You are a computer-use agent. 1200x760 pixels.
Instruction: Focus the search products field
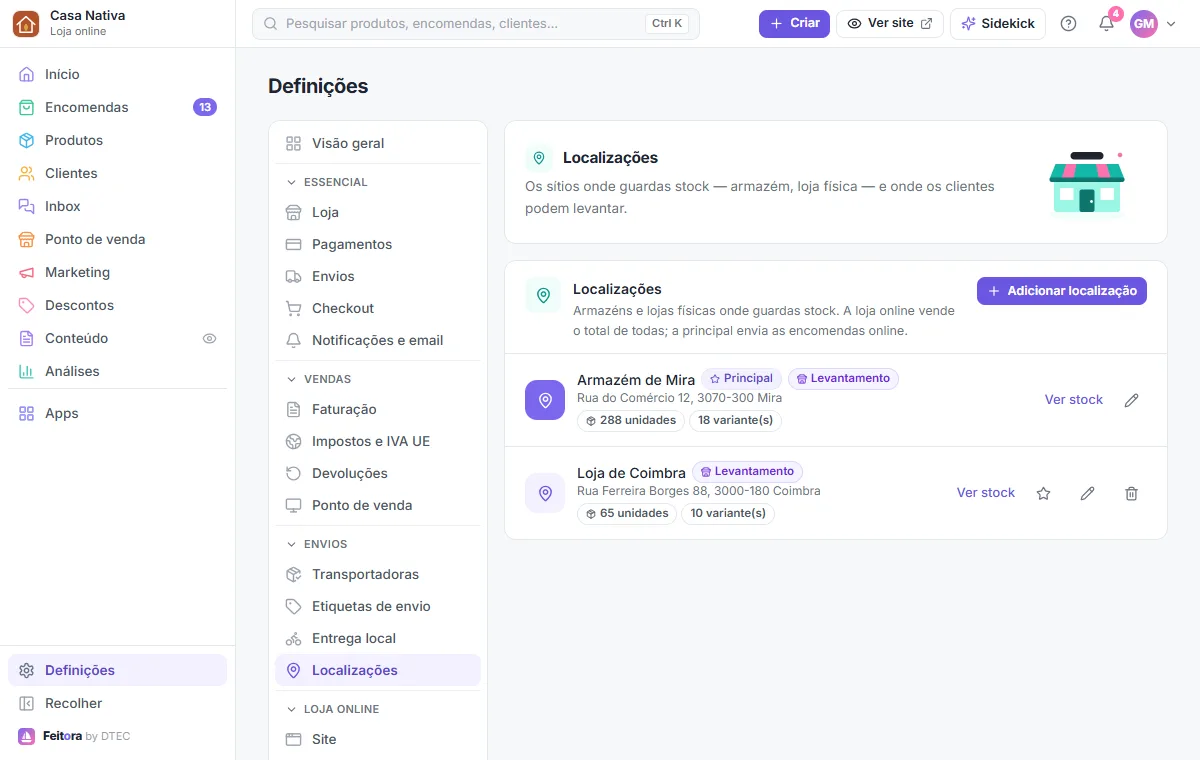tap(476, 24)
